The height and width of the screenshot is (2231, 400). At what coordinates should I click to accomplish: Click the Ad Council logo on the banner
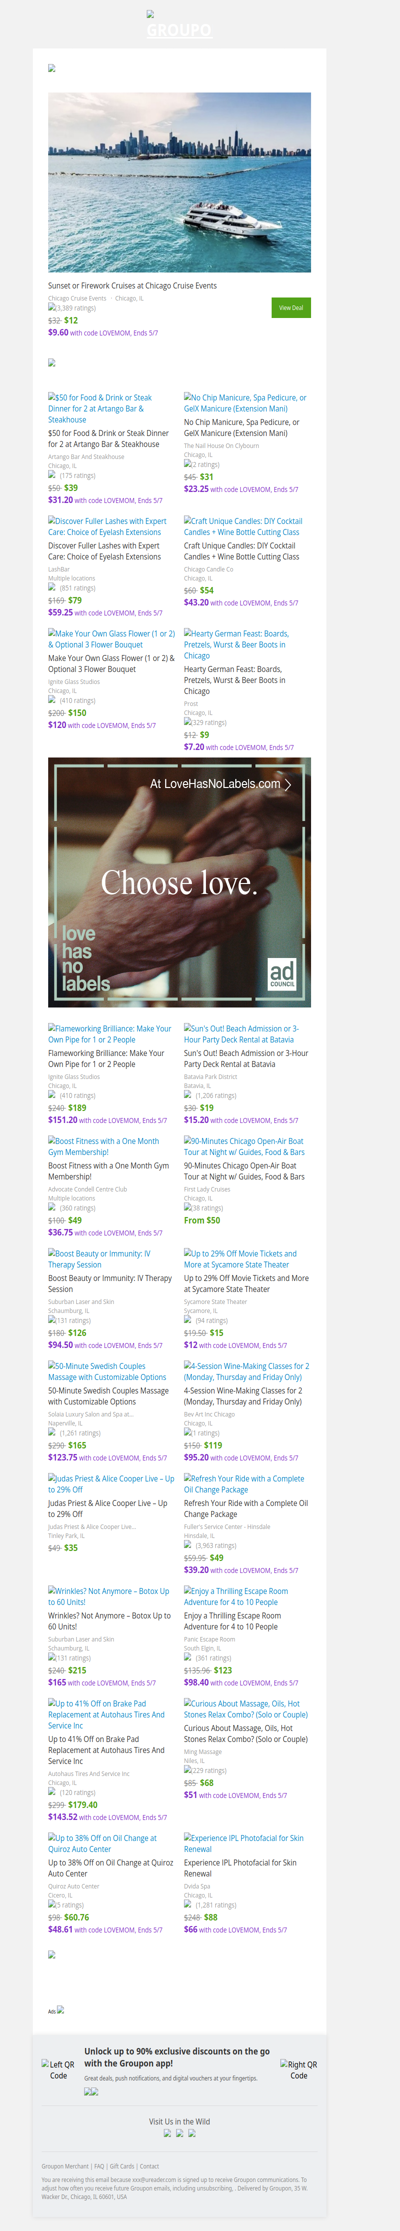tap(283, 974)
